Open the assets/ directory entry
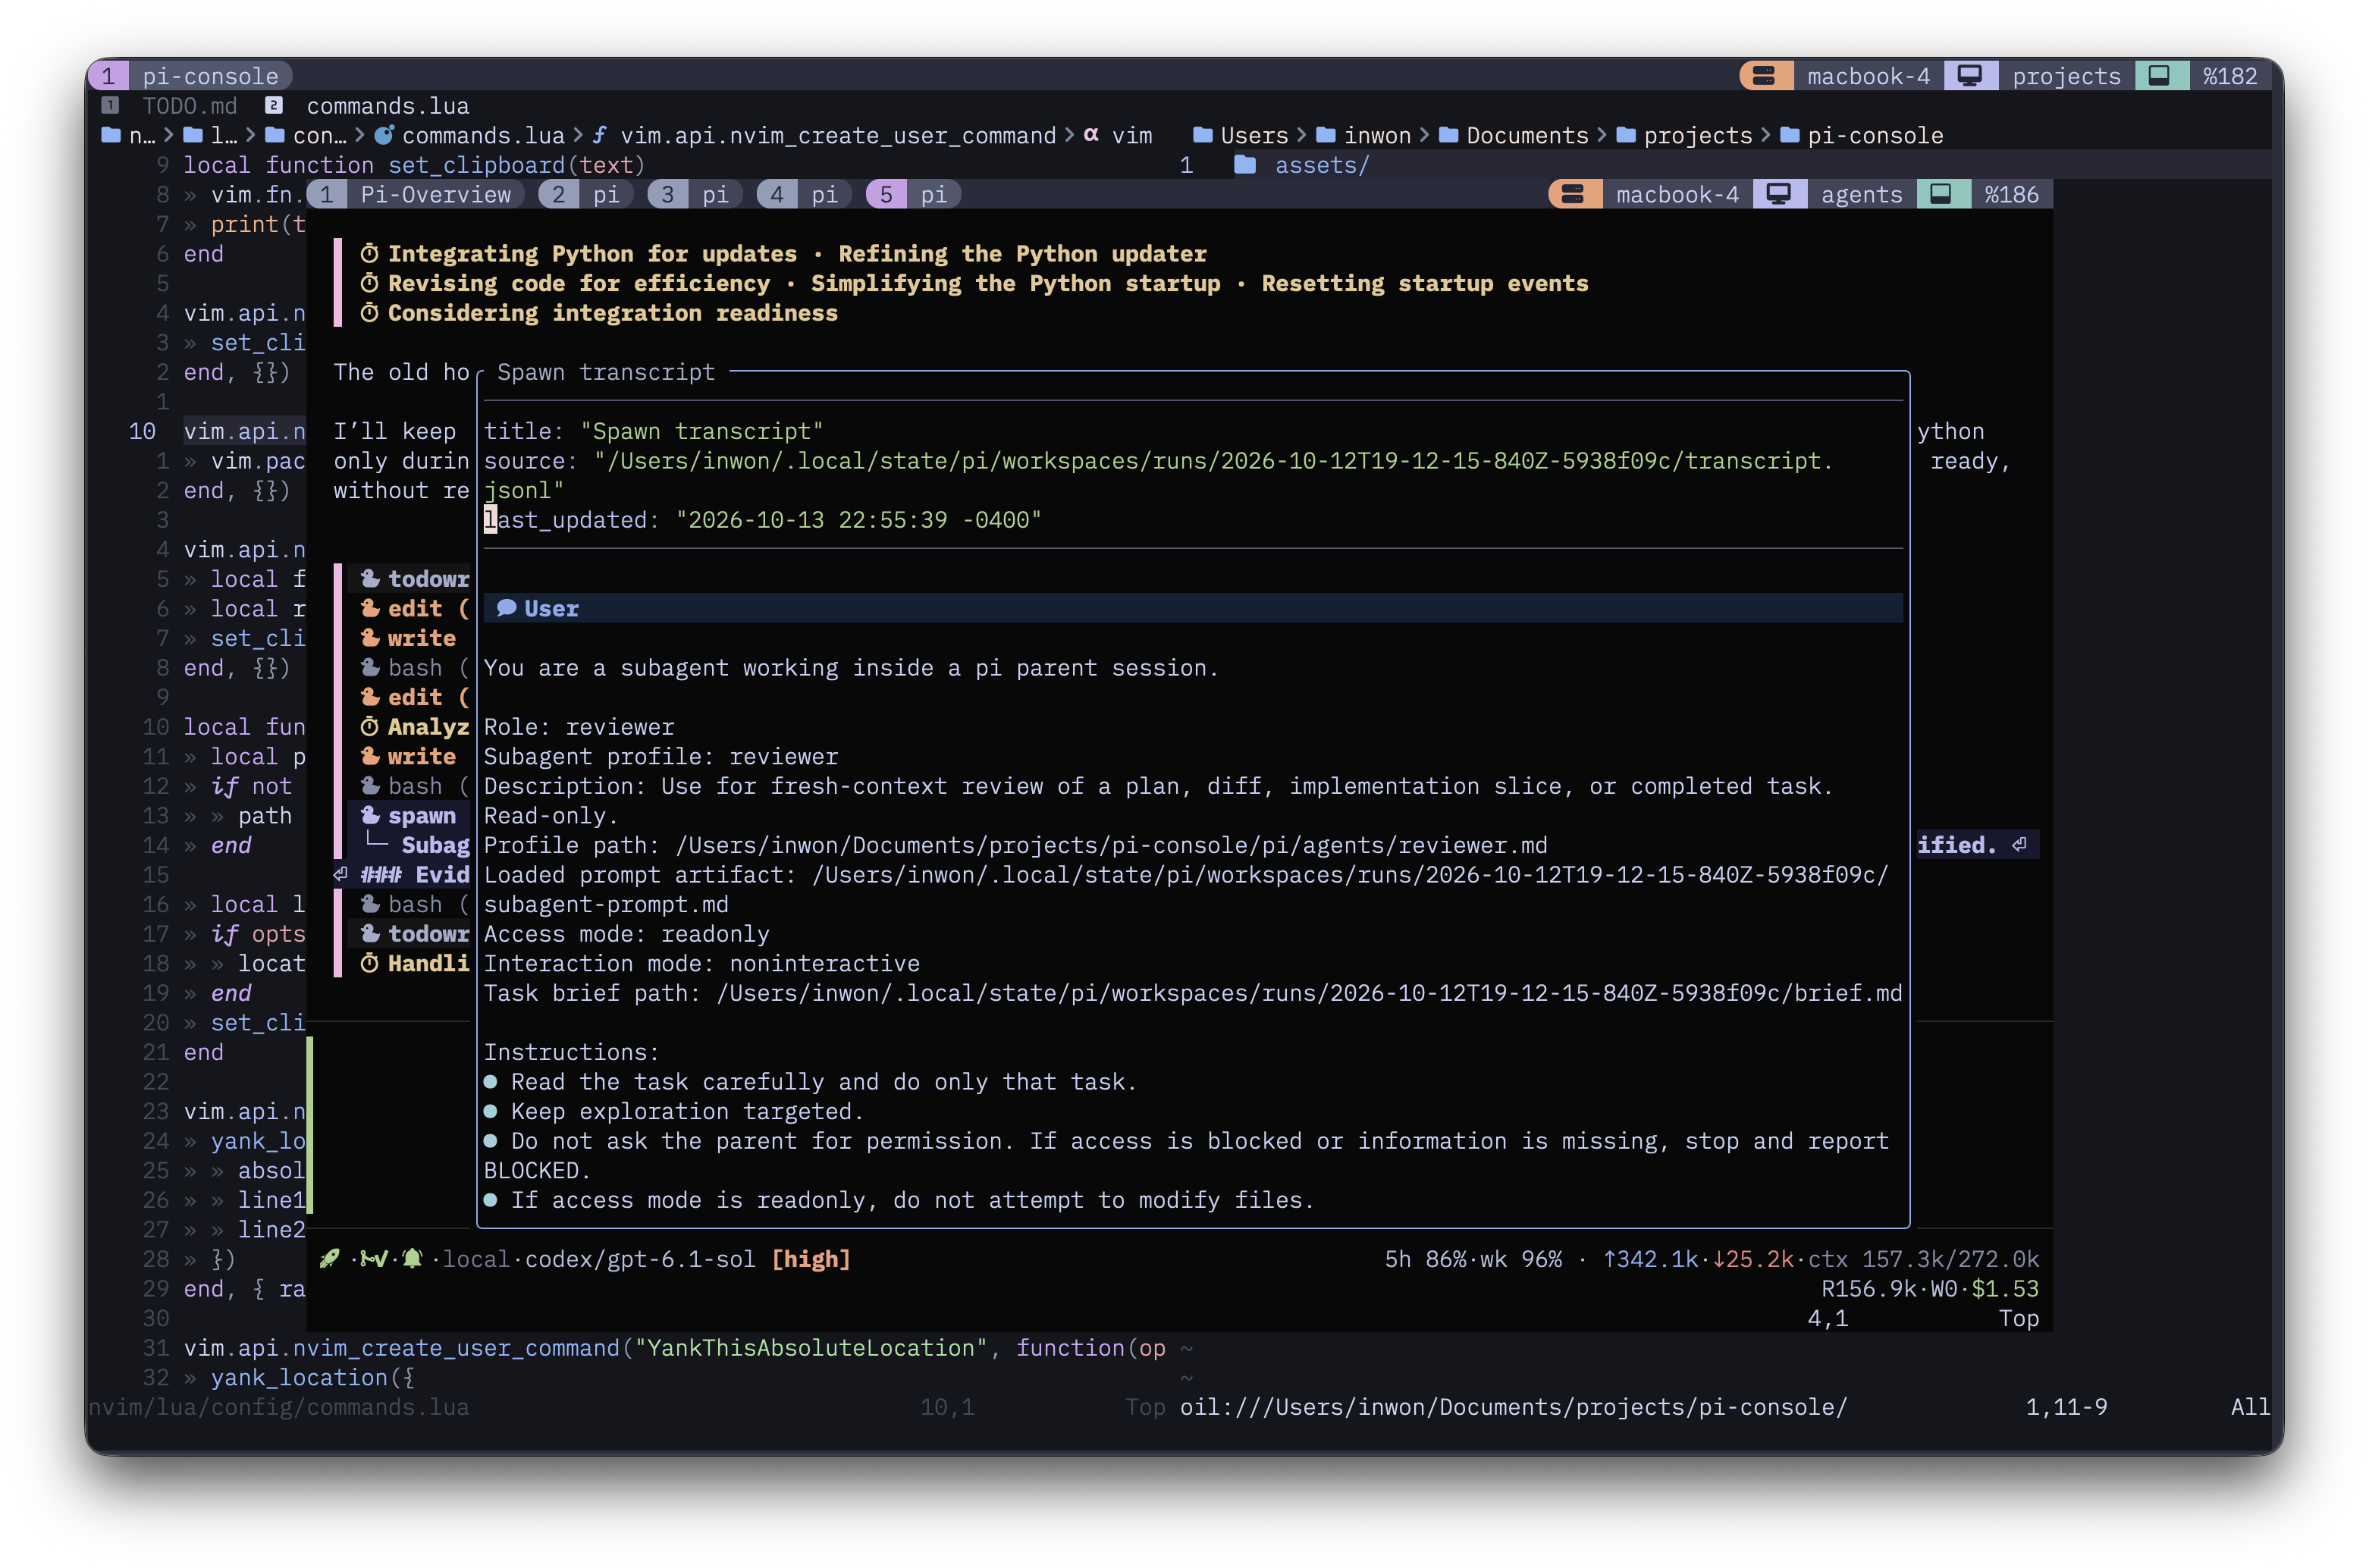The width and height of the screenshot is (2369, 1568). point(1322,164)
